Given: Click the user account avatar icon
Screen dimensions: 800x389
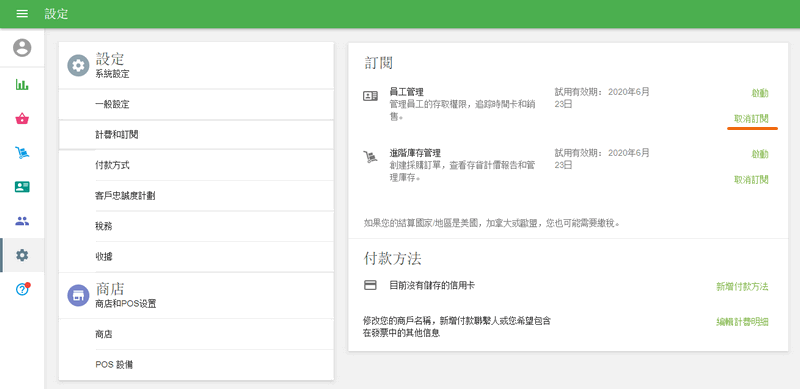Looking at the screenshot, I should click(22, 48).
